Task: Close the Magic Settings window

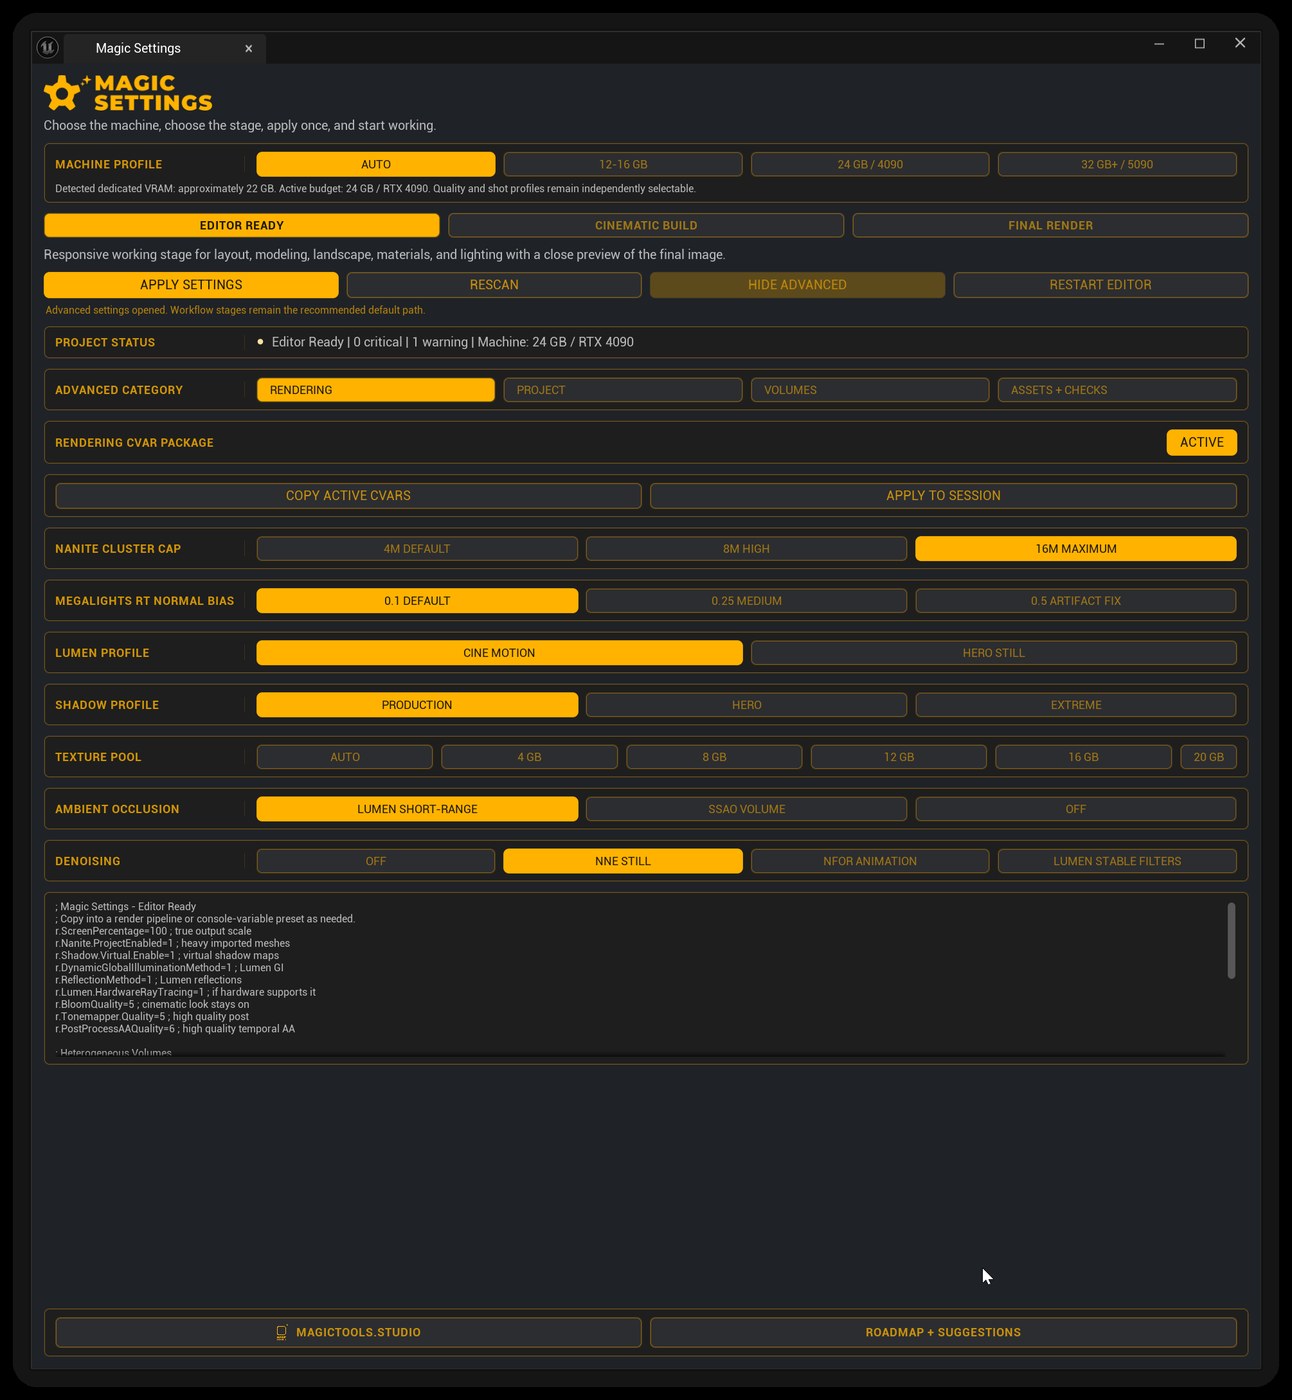Action: click(x=1240, y=43)
